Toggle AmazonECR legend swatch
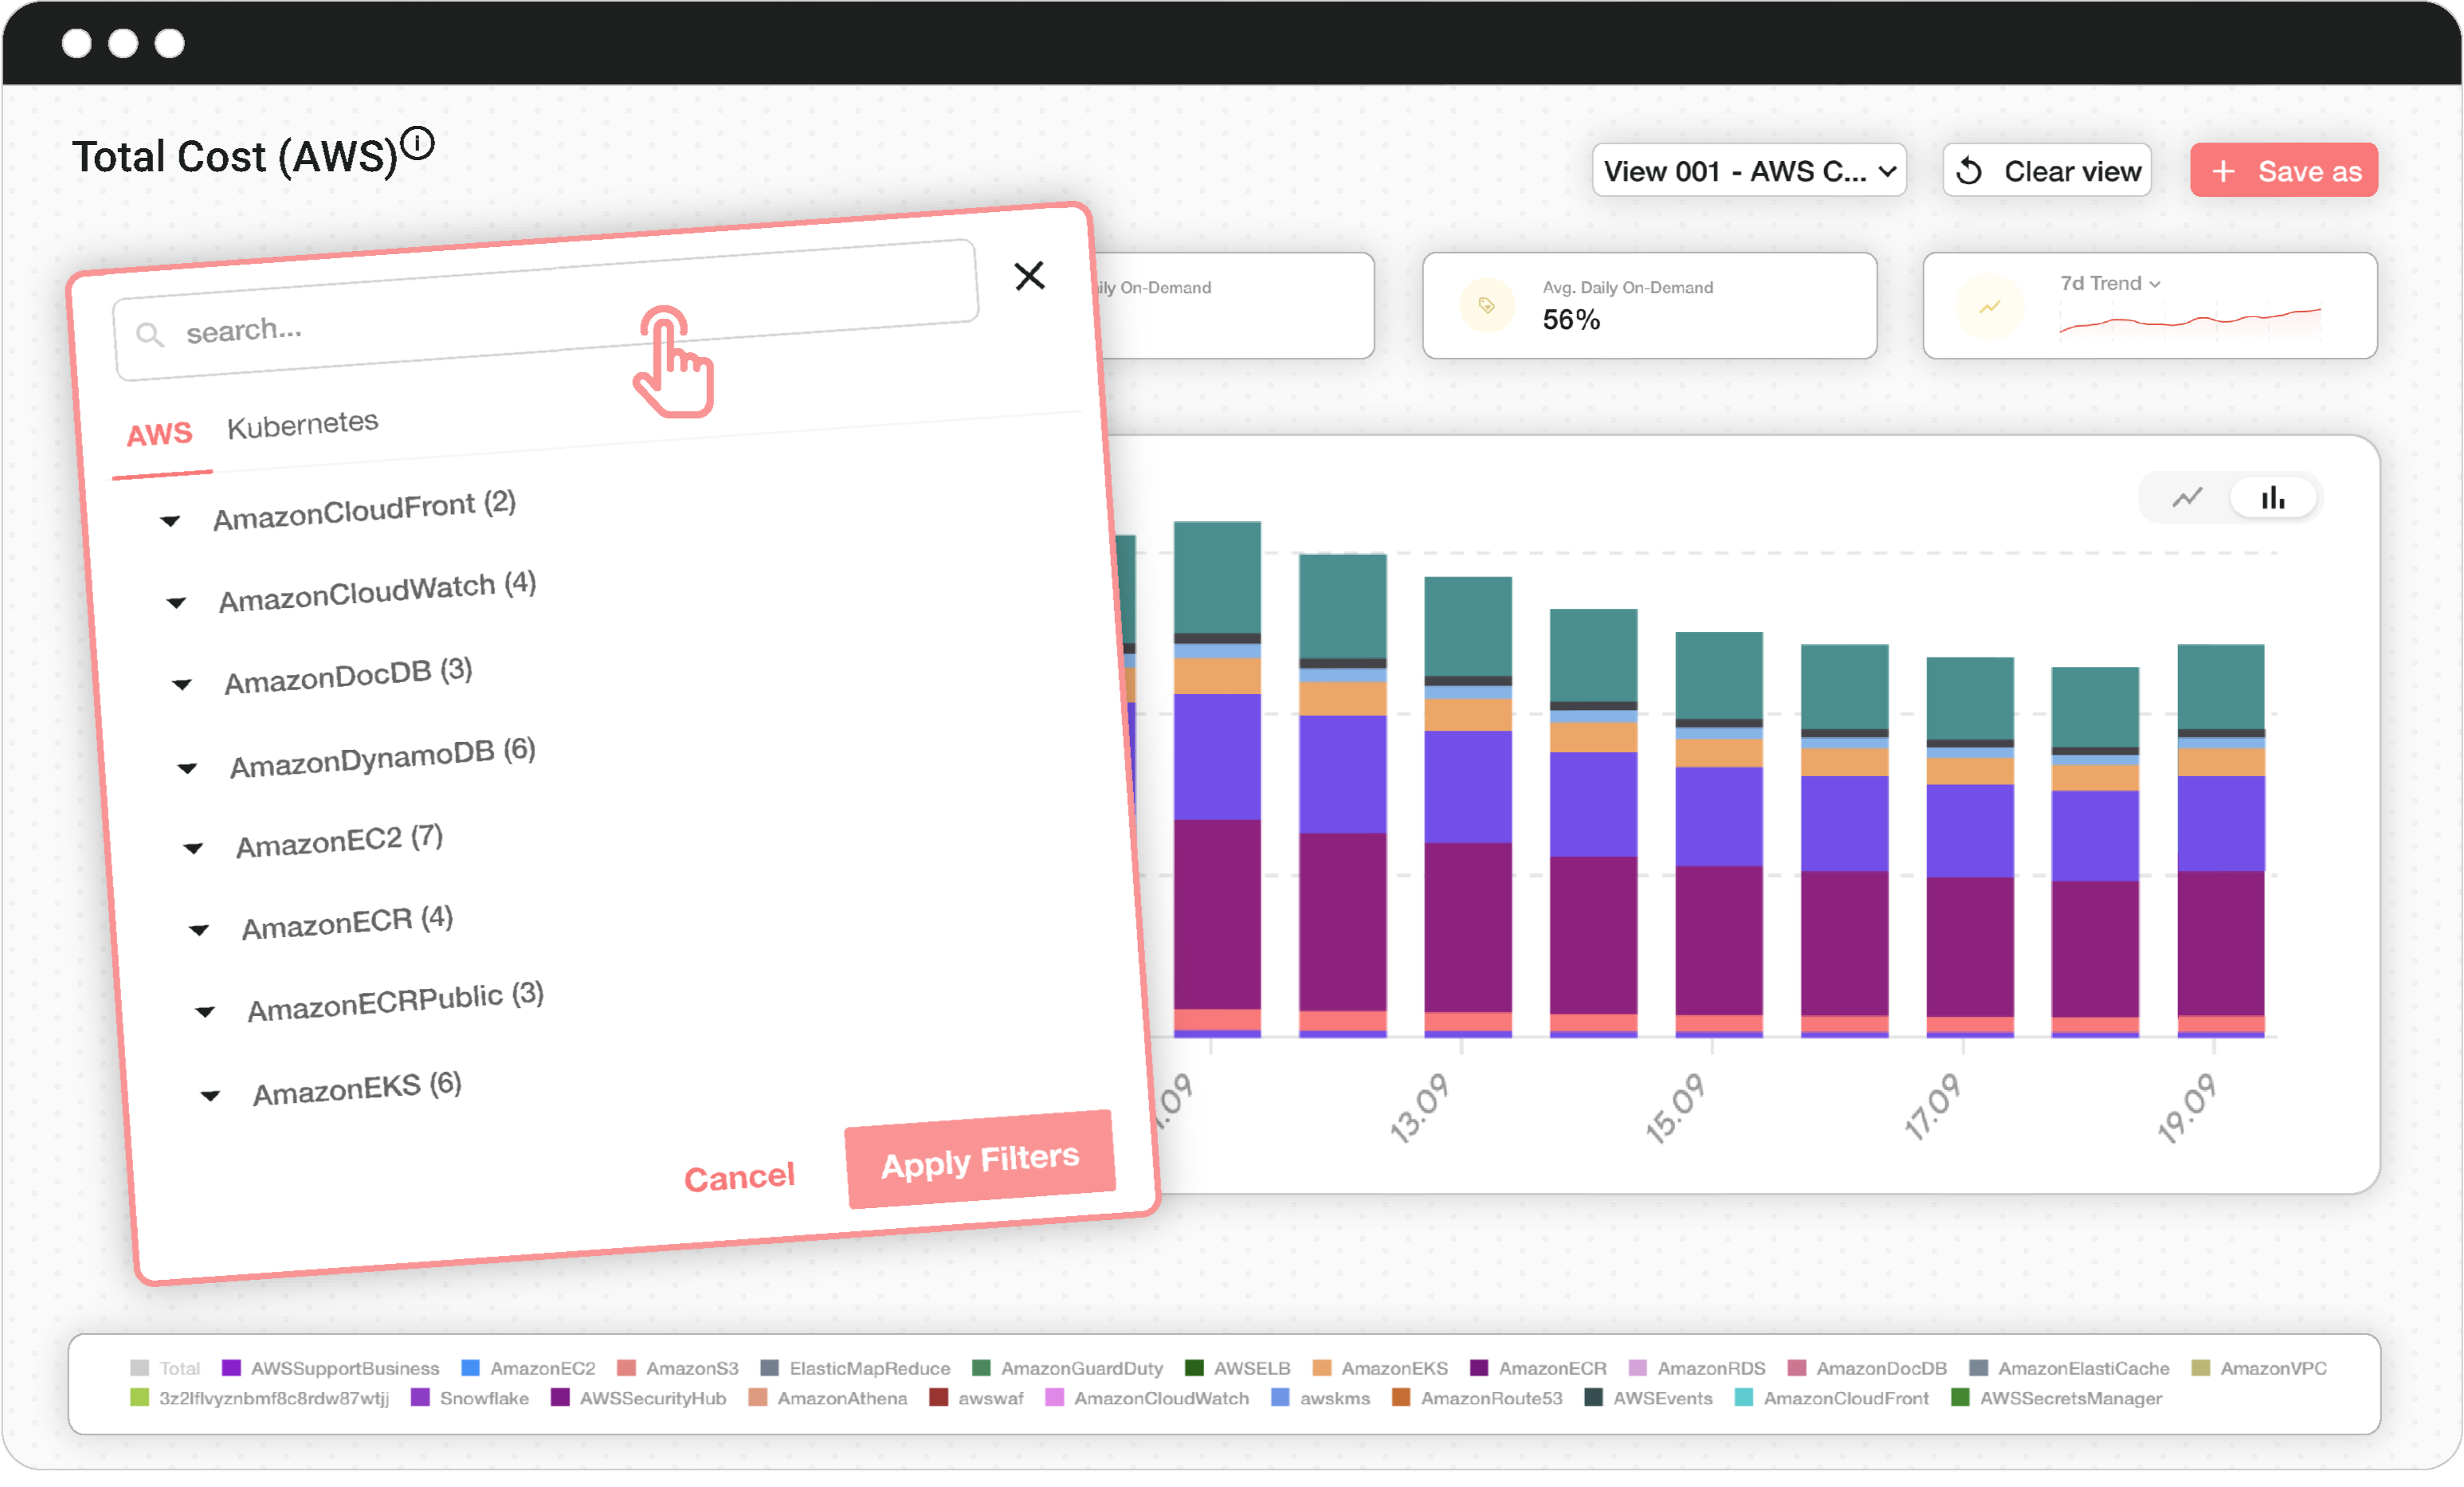The height and width of the screenshot is (1487, 2464). (x=1479, y=1368)
